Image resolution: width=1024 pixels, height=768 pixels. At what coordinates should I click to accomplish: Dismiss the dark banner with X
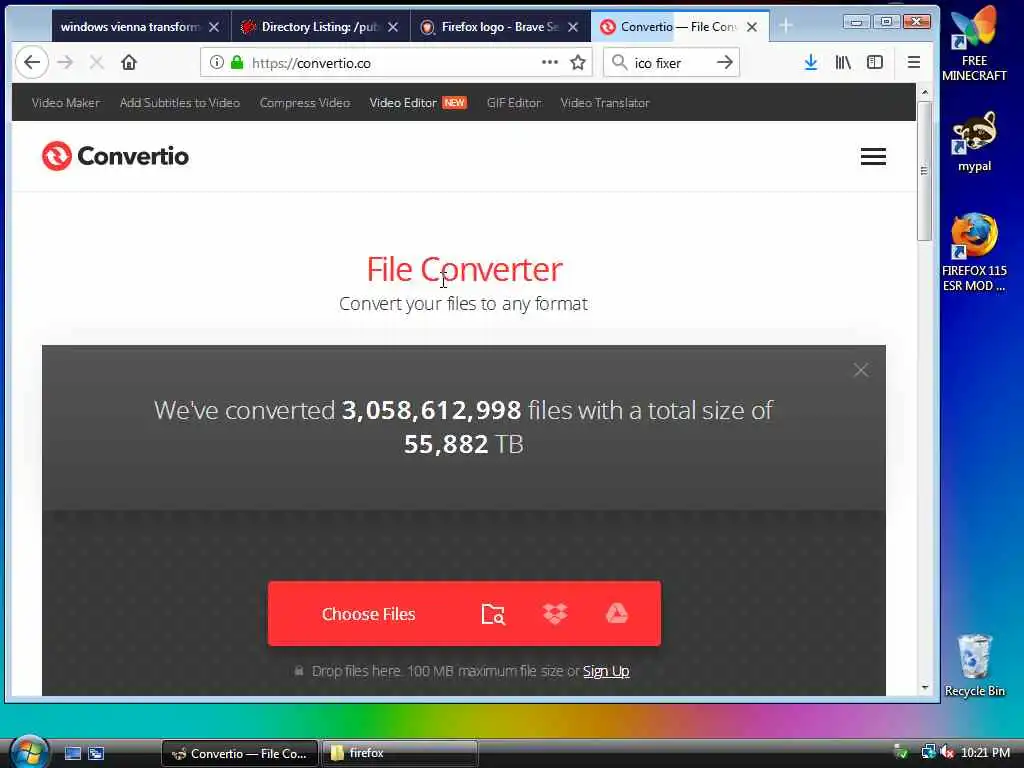pyautogui.click(x=861, y=370)
